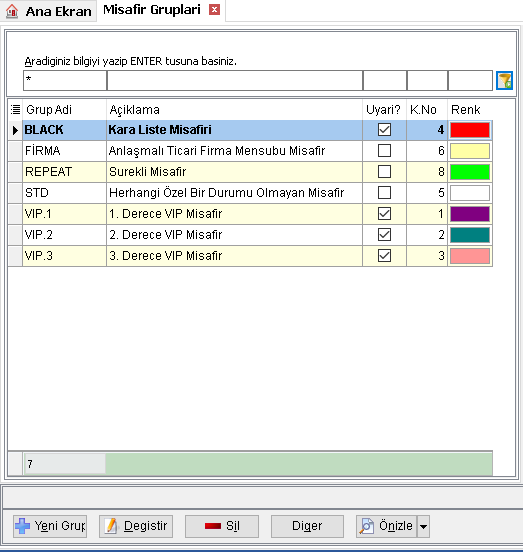Click the filter funnel icon
This screenshot has width=523, height=552.
504,81
